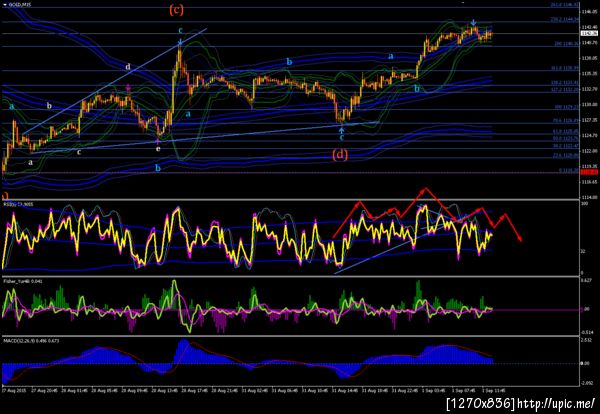Click the triangle icon beside GOLD,M15 title
Viewport: 600px width, 414px height.
tap(5, 5)
